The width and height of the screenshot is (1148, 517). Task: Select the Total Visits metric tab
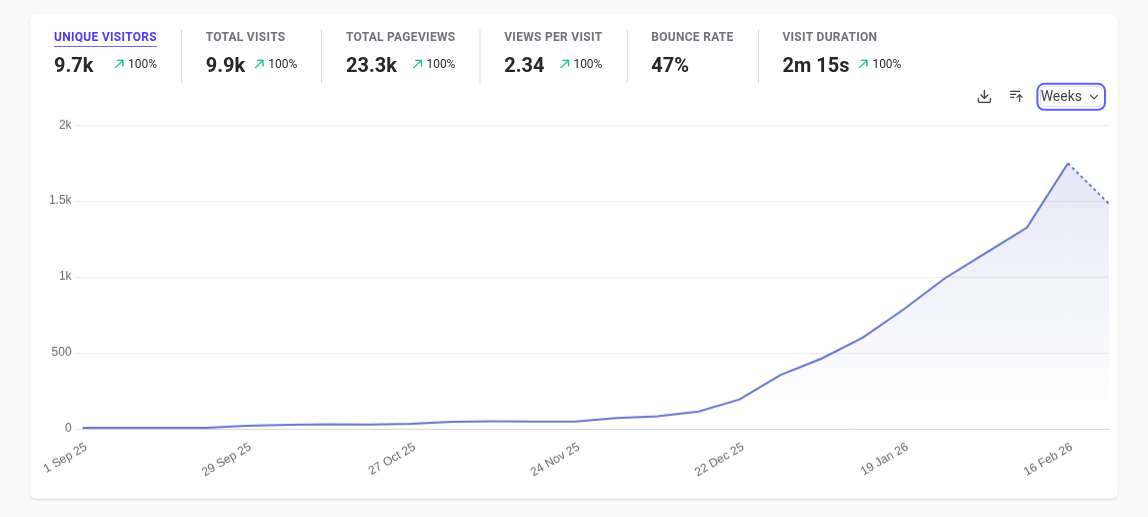click(245, 37)
